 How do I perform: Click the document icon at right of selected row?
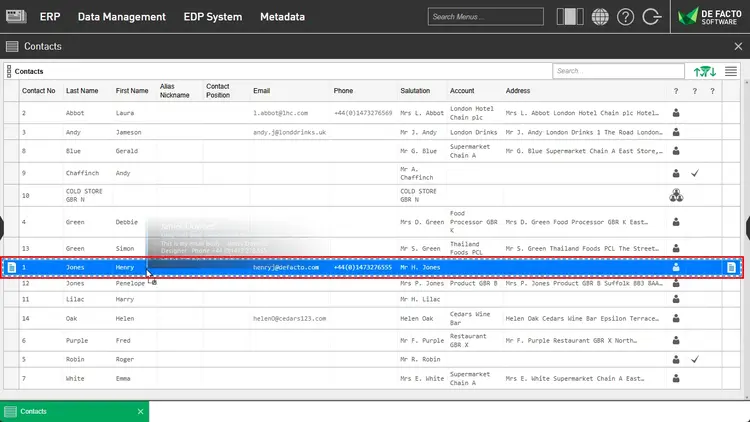(732, 267)
